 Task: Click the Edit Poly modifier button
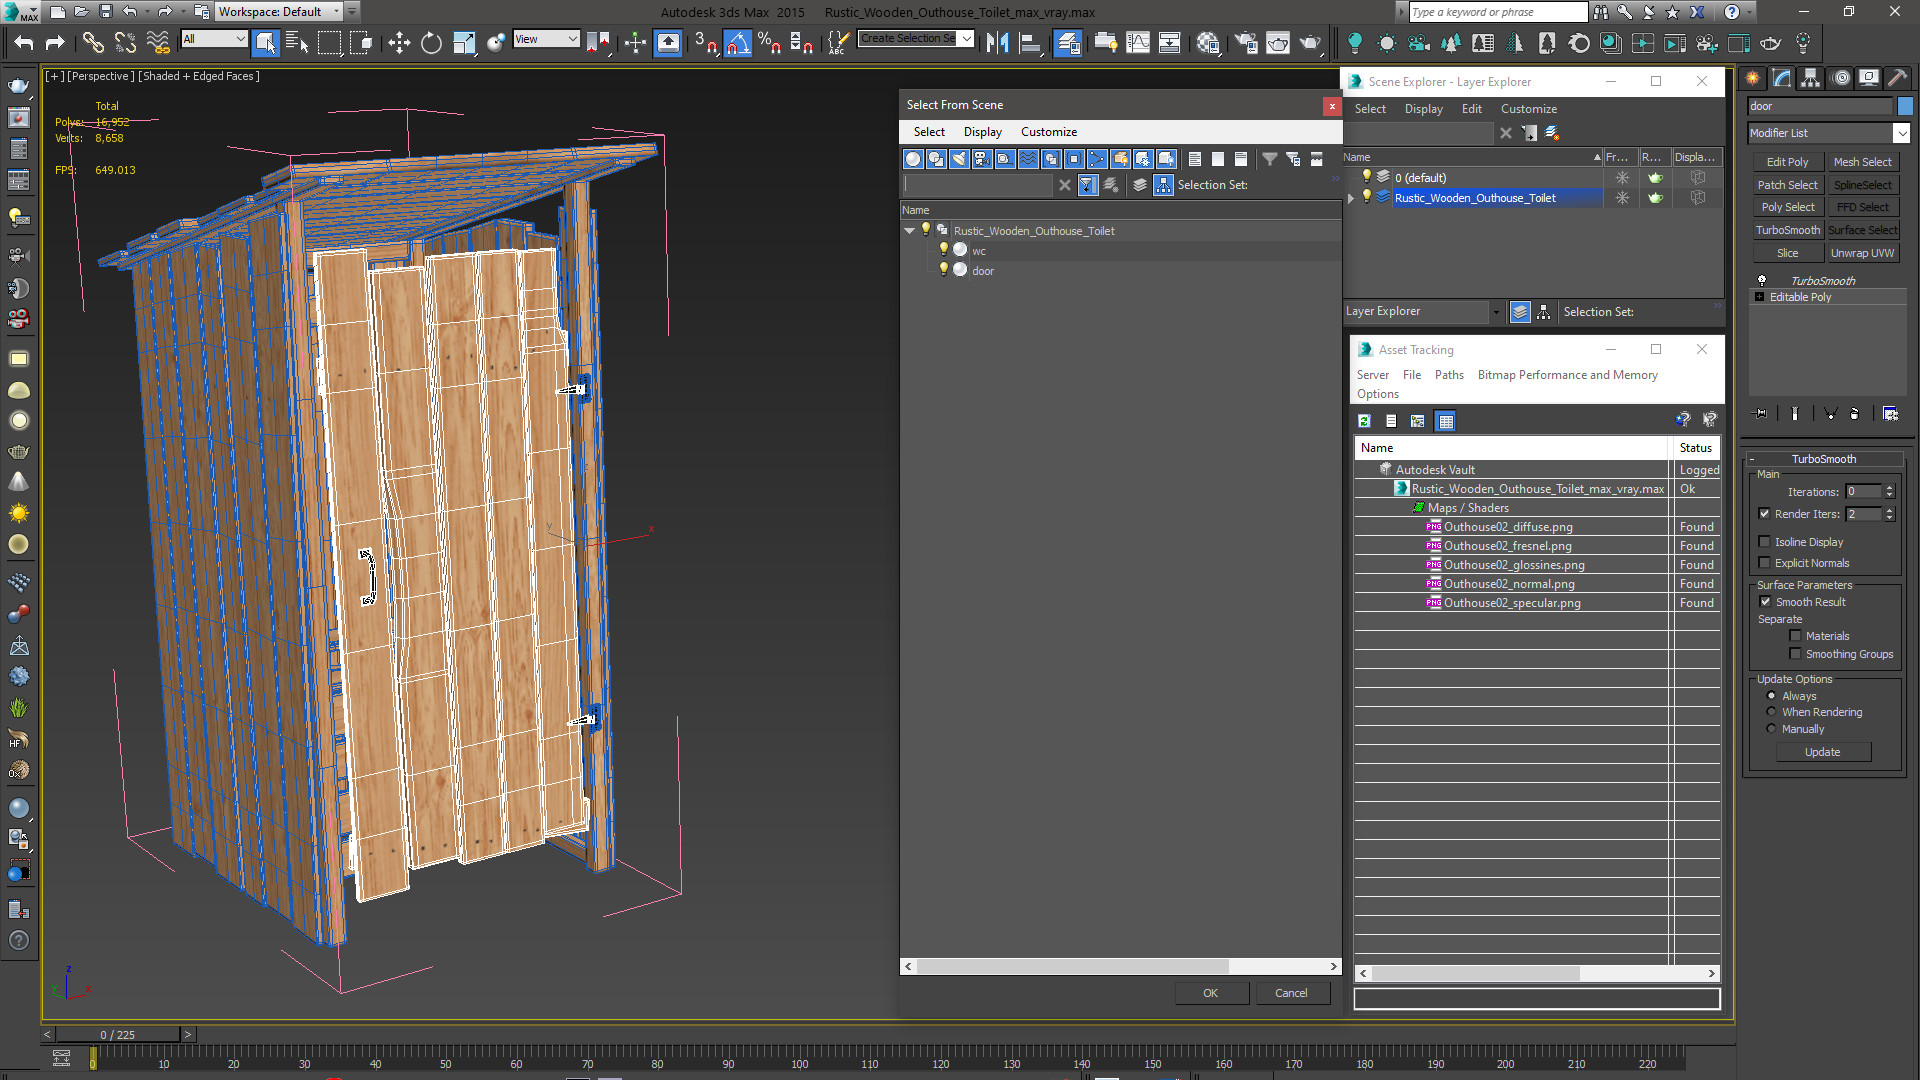click(x=1787, y=162)
